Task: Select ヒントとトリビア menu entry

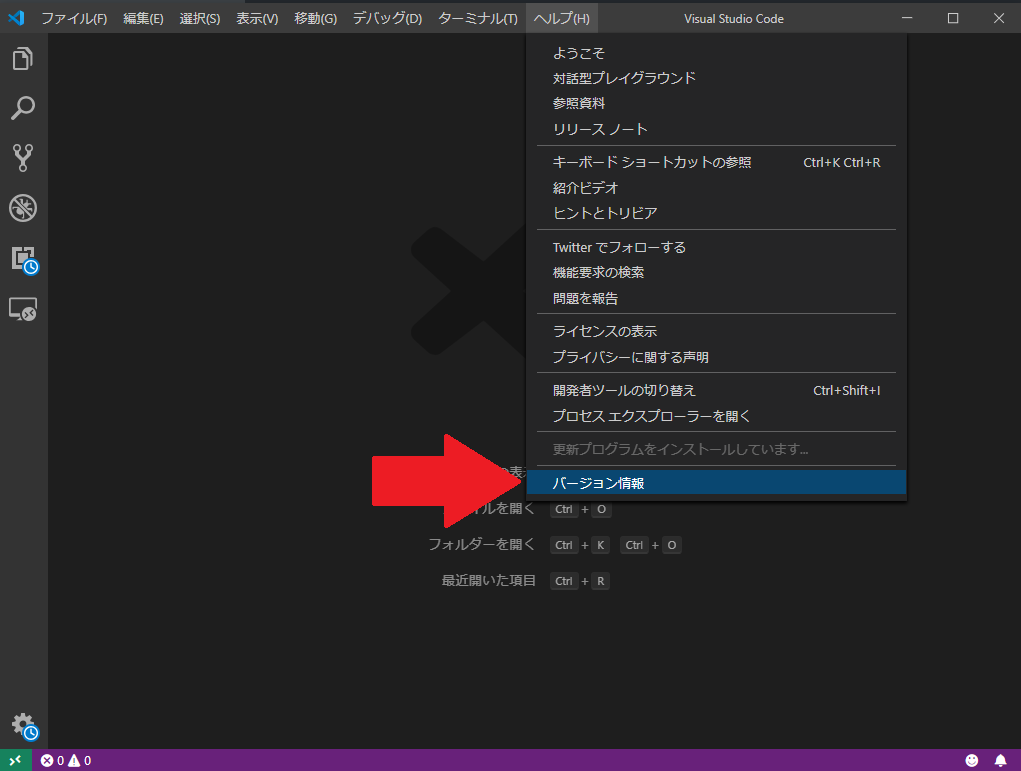Action: pyautogui.click(x=716, y=213)
